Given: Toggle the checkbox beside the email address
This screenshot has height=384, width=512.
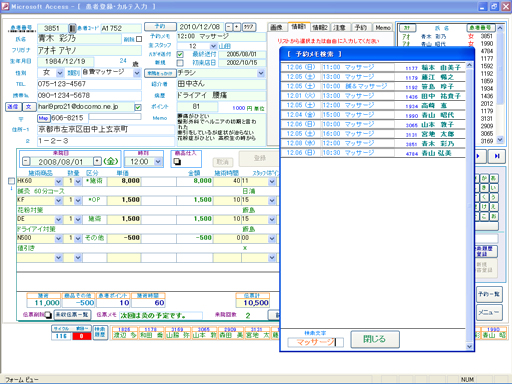Looking at the screenshot, I should pos(138,107).
